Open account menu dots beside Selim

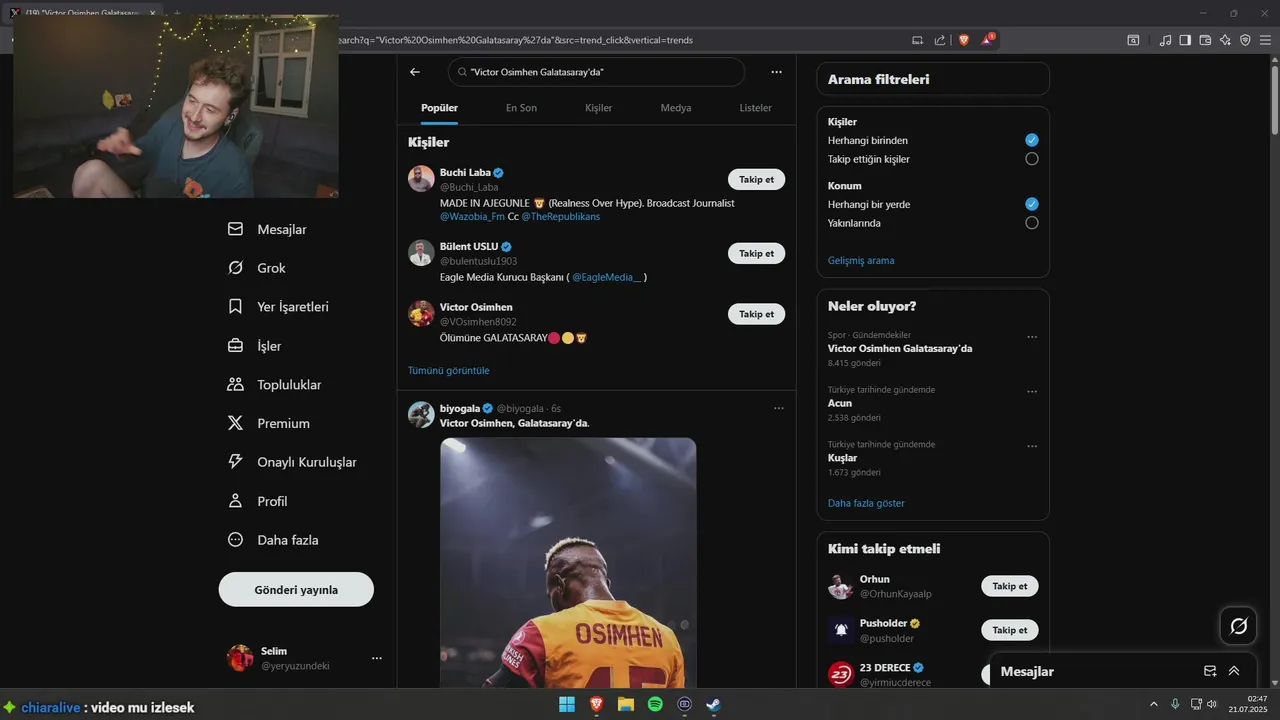[377, 658]
